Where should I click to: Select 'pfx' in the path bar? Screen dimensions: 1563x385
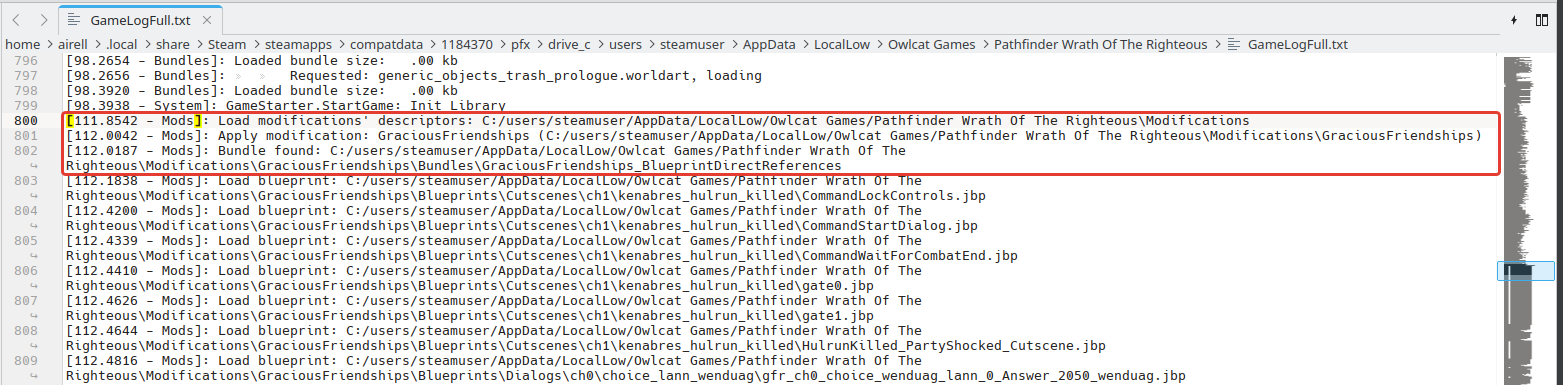521,44
